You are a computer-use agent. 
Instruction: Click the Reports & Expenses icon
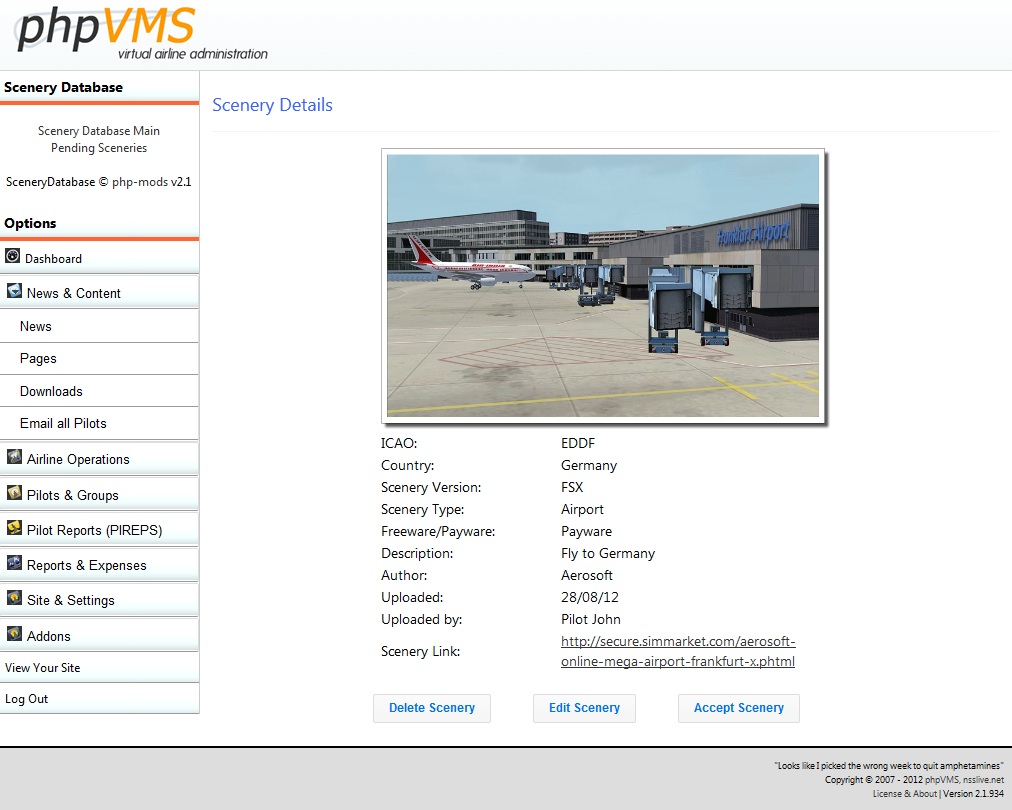(14, 563)
